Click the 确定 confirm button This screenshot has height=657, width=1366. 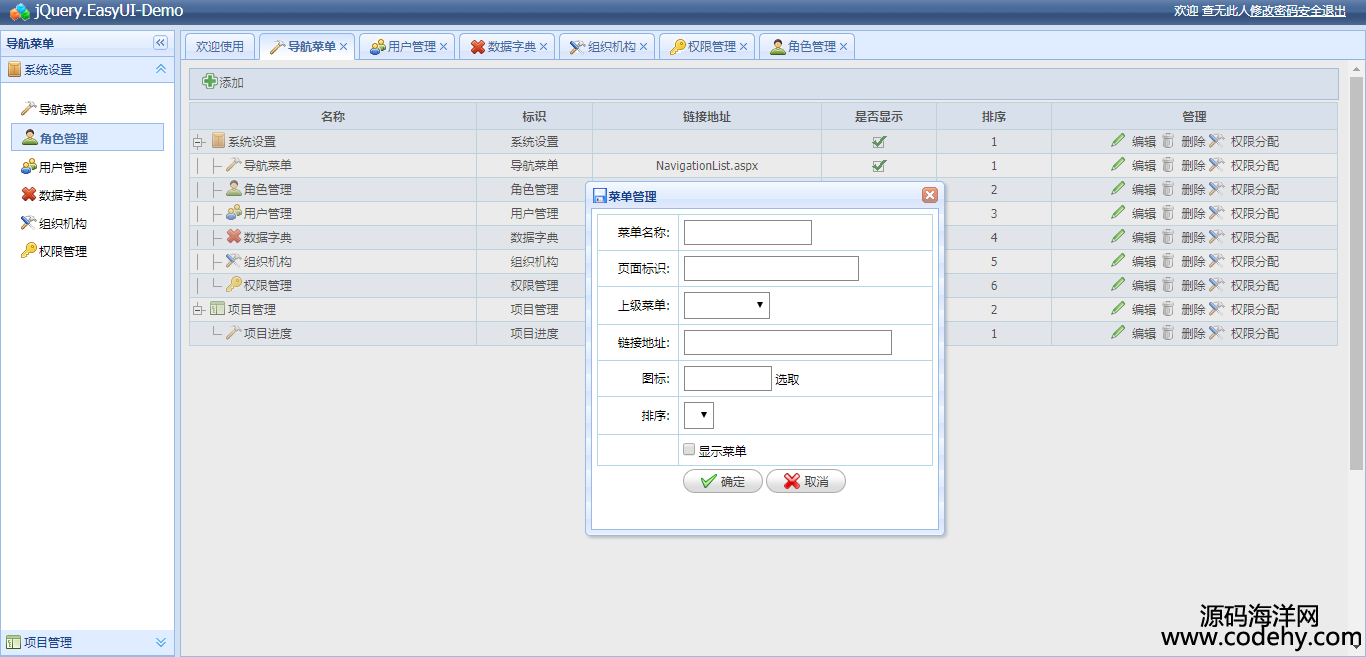click(x=722, y=481)
